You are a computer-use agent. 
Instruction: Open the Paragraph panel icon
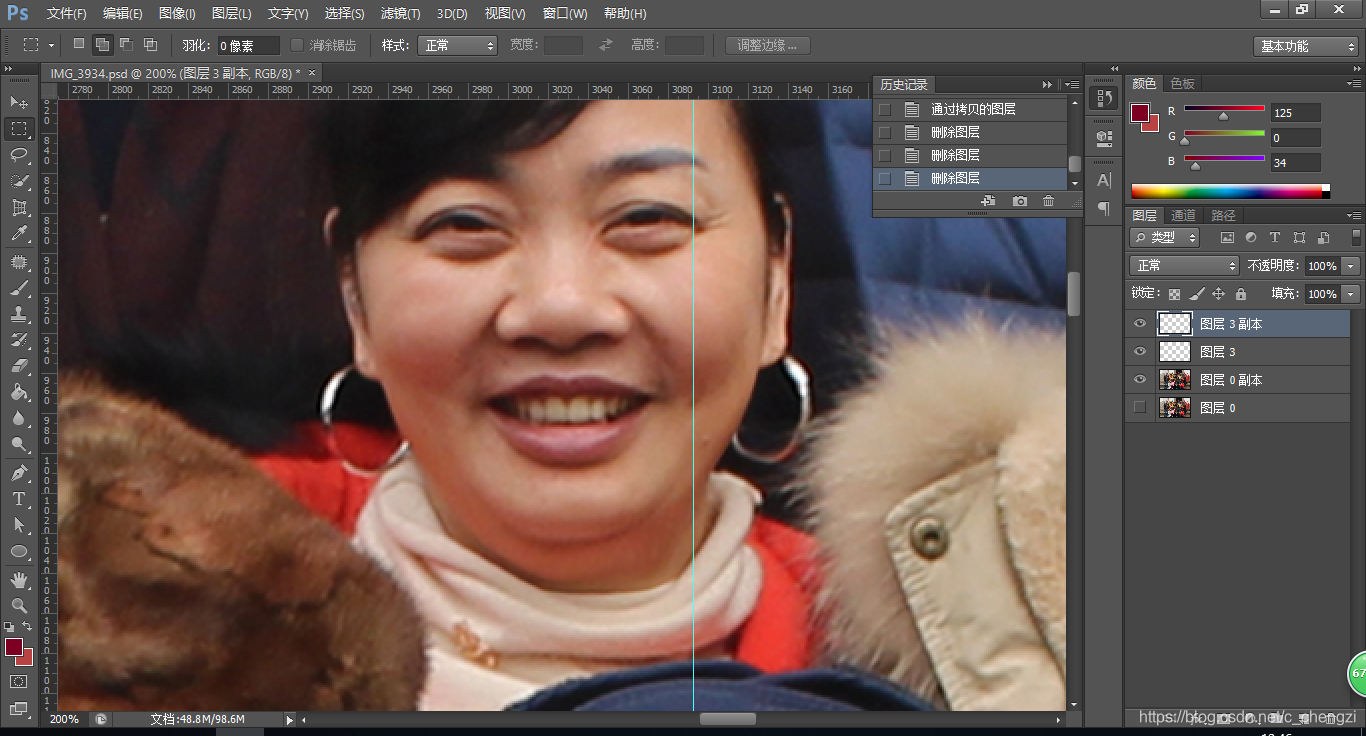[1104, 208]
